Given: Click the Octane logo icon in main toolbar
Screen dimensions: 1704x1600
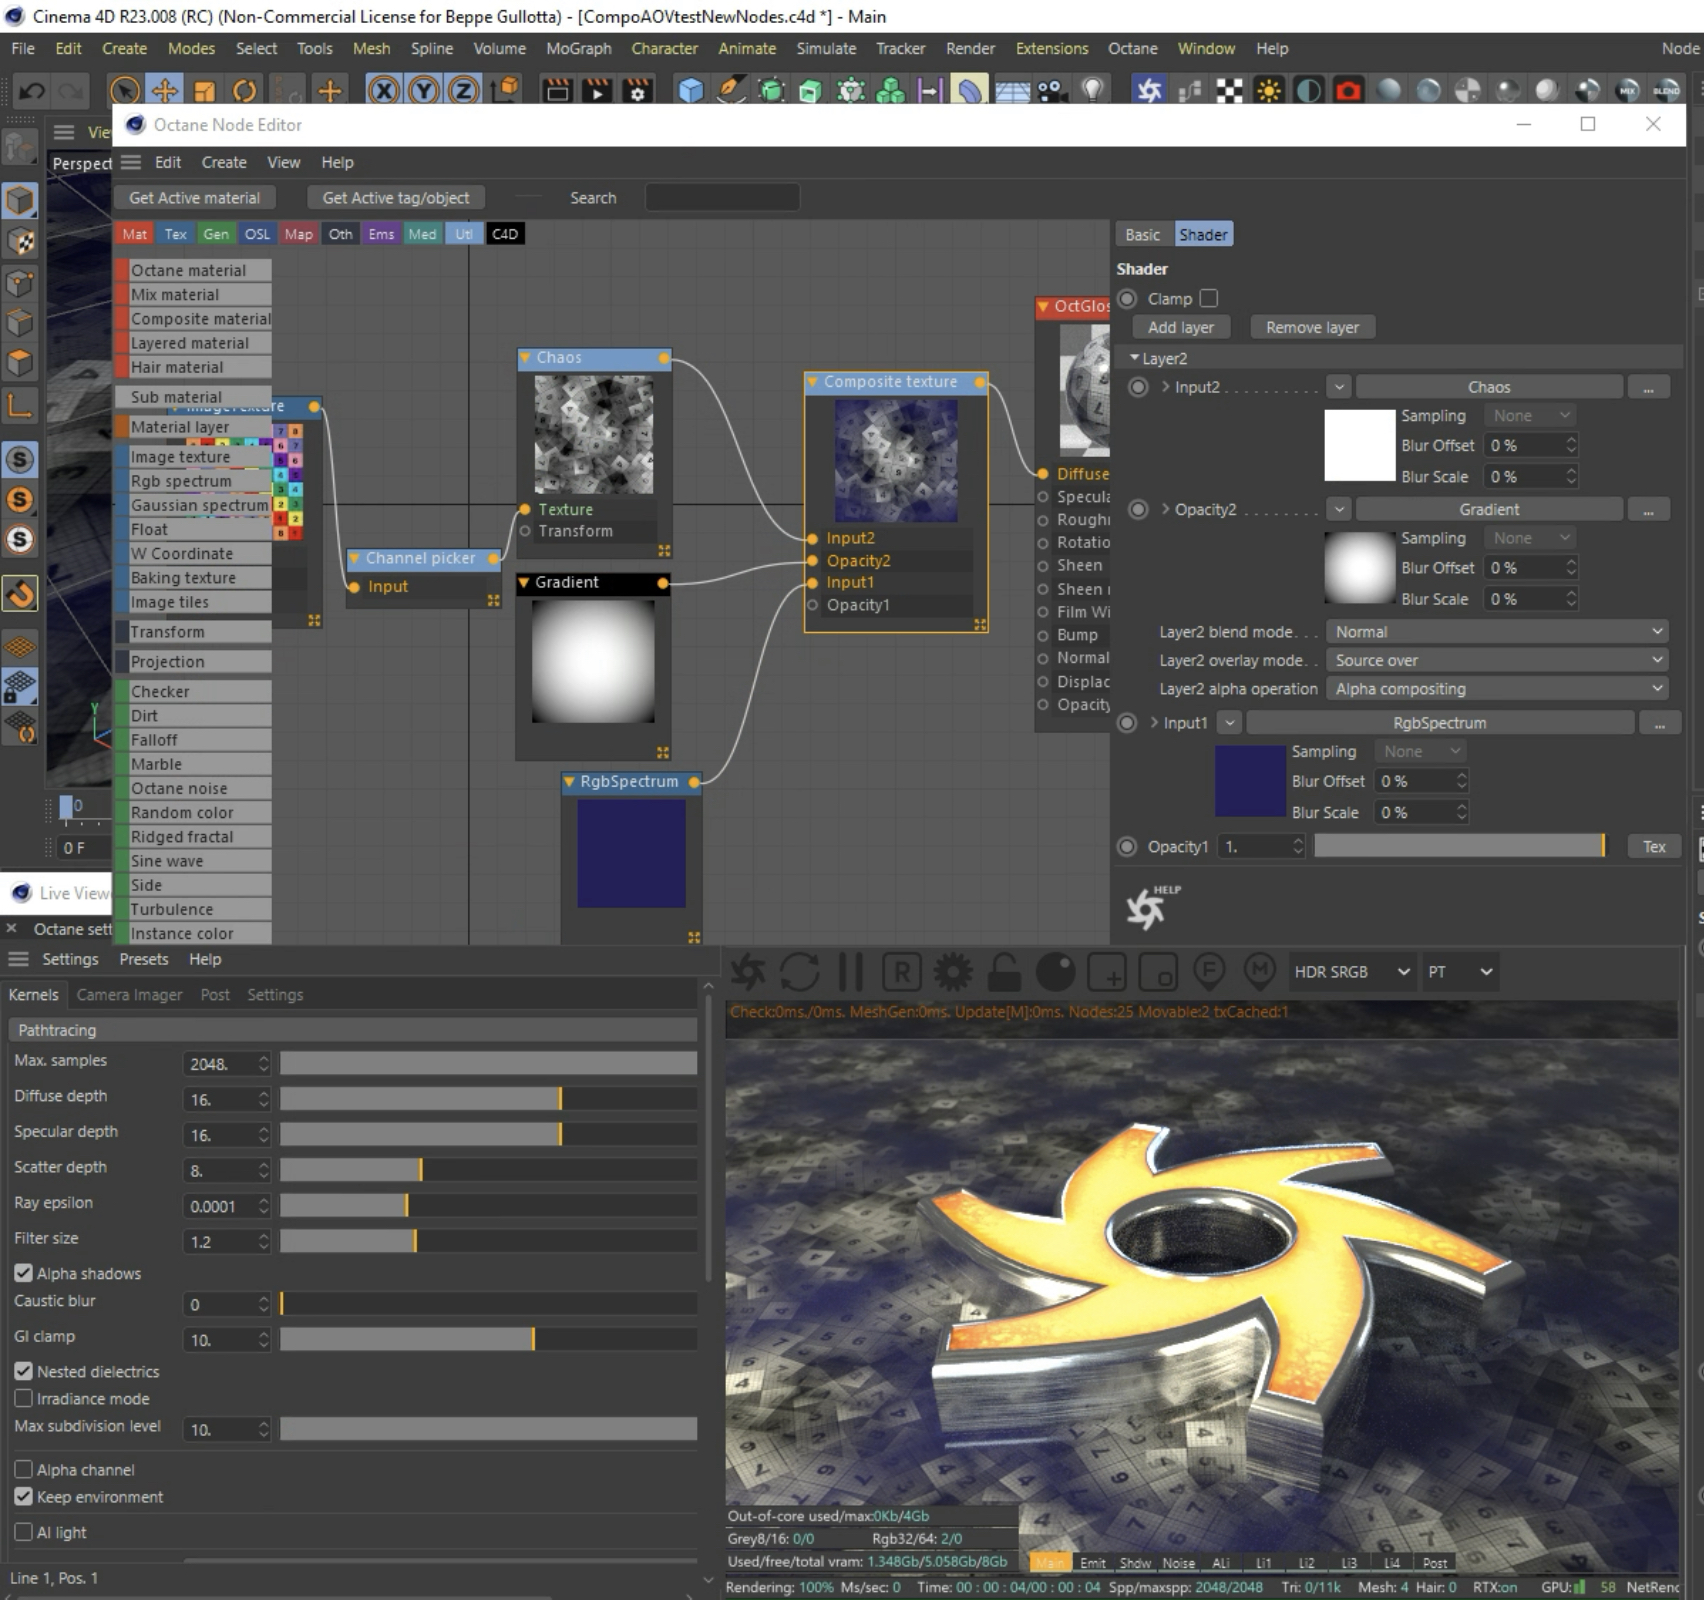Looking at the screenshot, I should pyautogui.click(x=1149, y=91).
